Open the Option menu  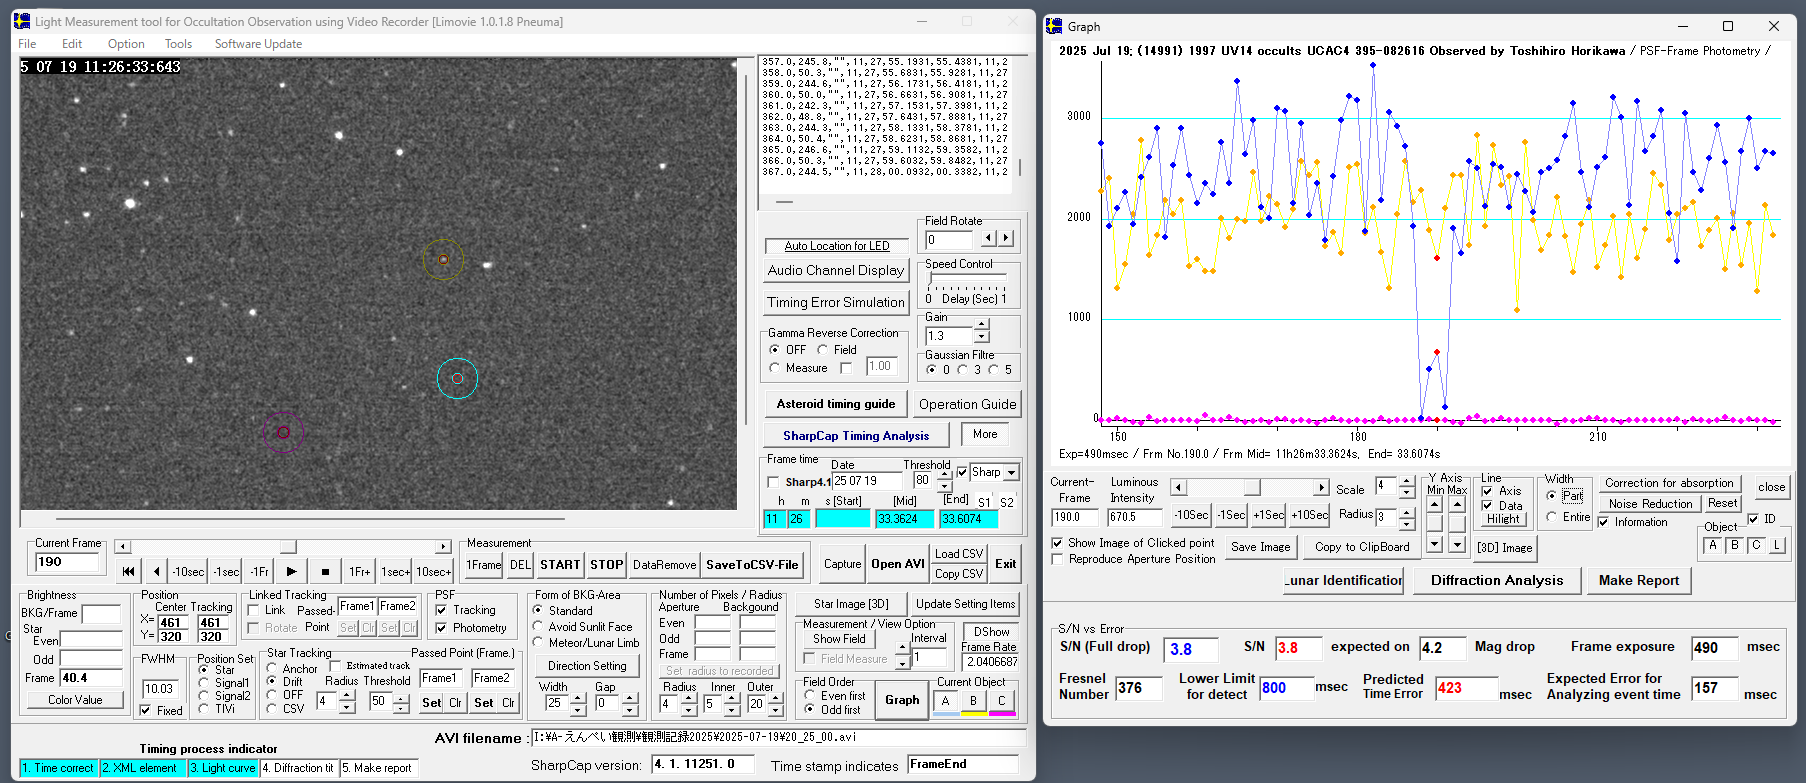(x=126, y=44)
